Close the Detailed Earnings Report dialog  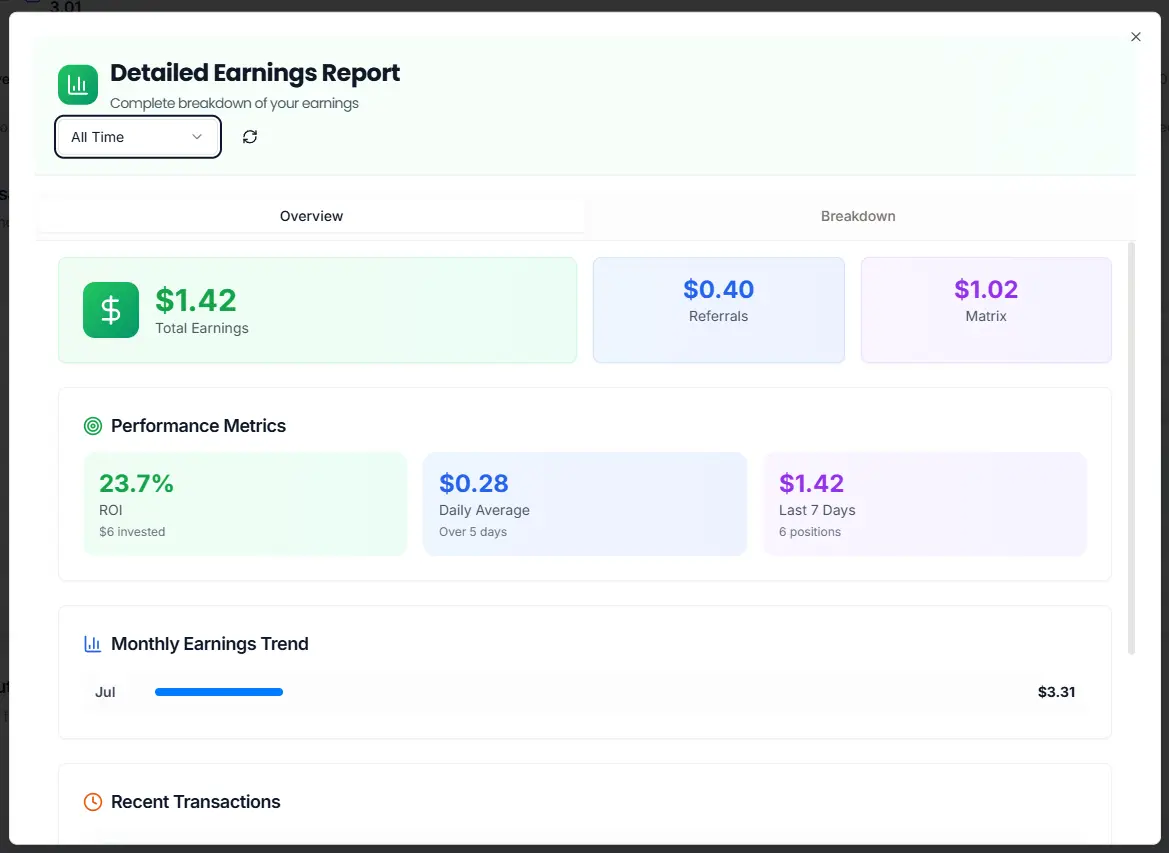tap(1135, 37)
